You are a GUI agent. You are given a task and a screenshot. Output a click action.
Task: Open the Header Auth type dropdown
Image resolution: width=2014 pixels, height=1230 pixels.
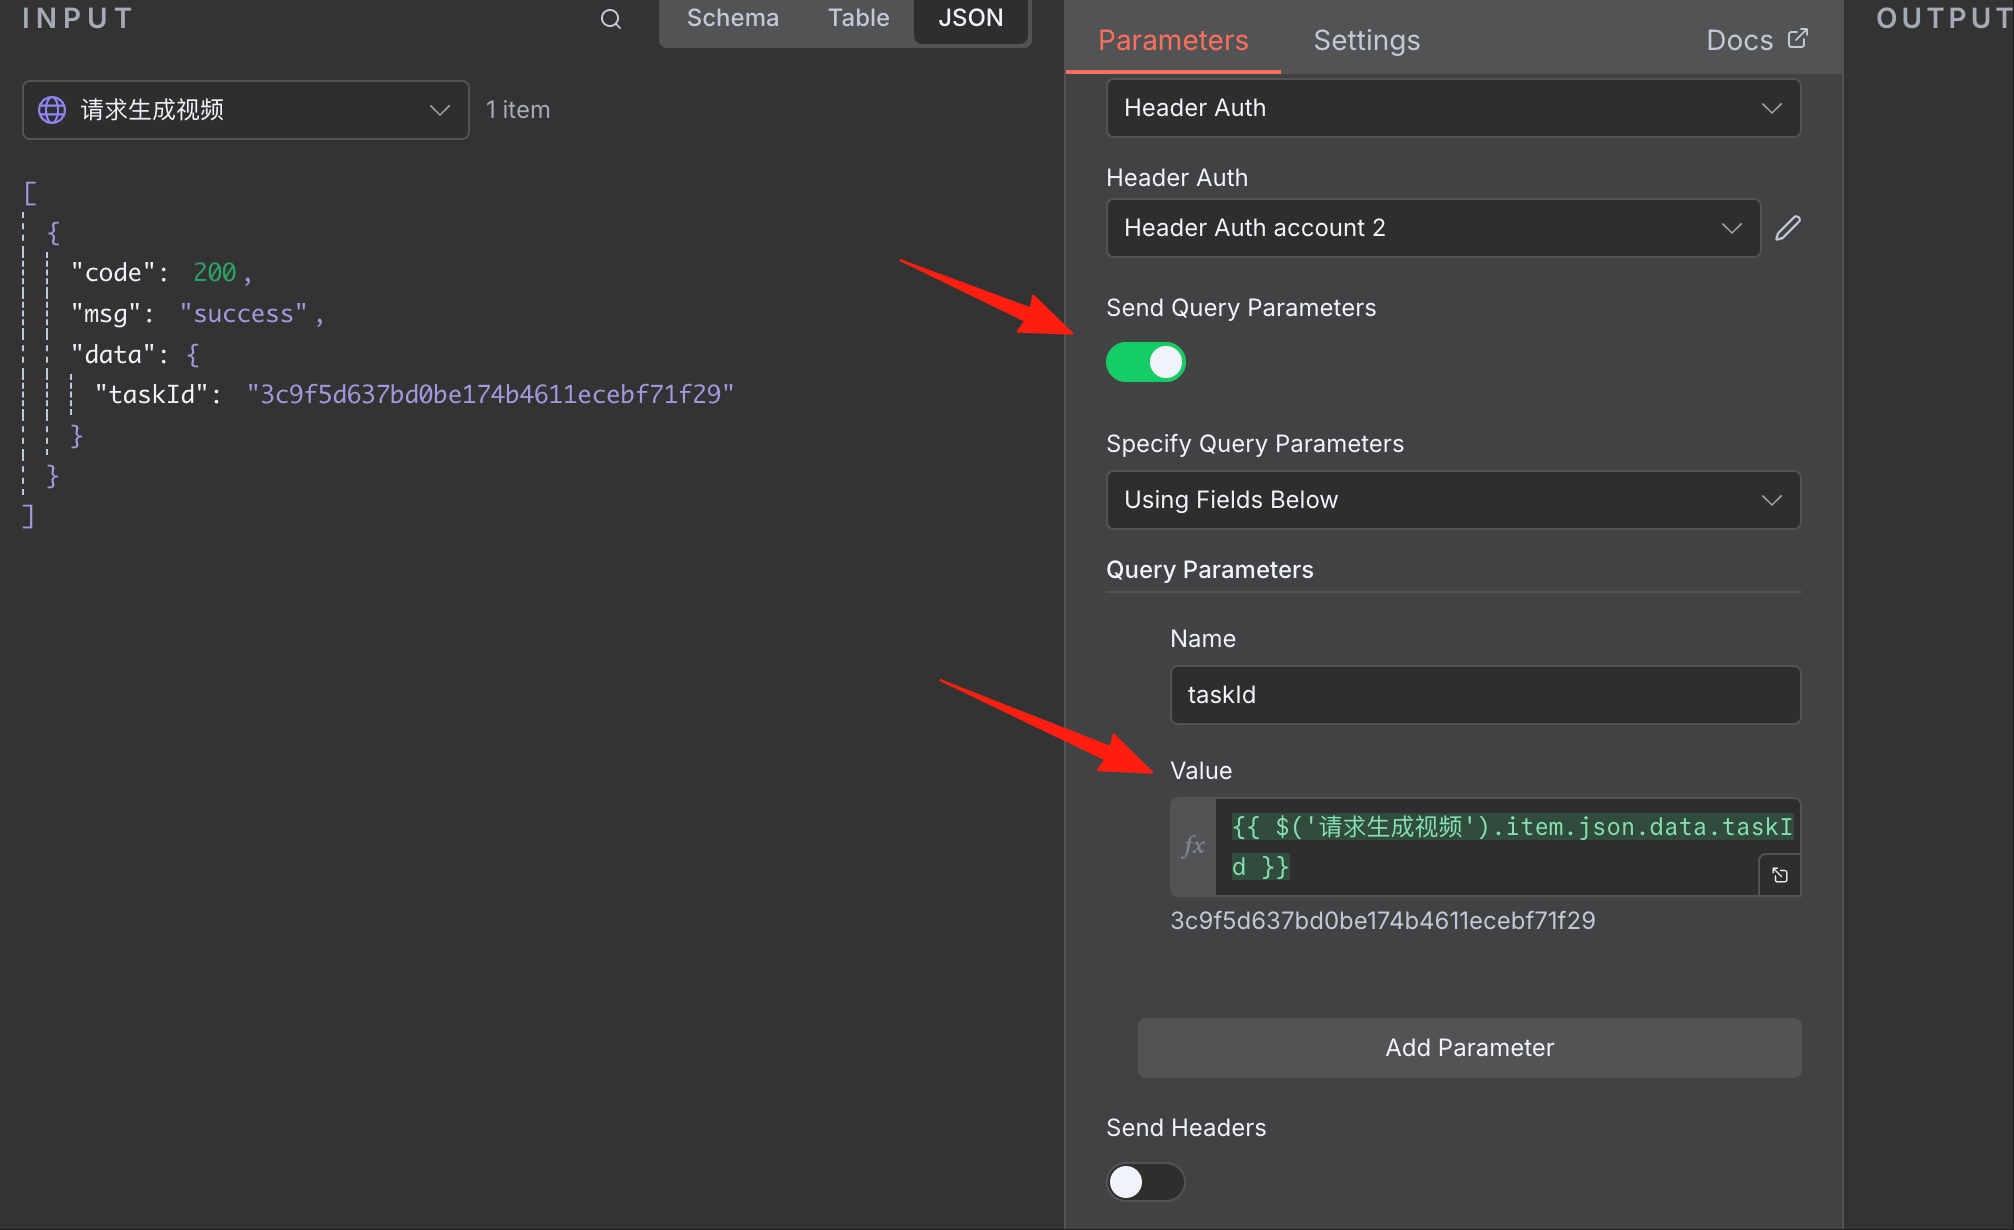coord(1453,108)
